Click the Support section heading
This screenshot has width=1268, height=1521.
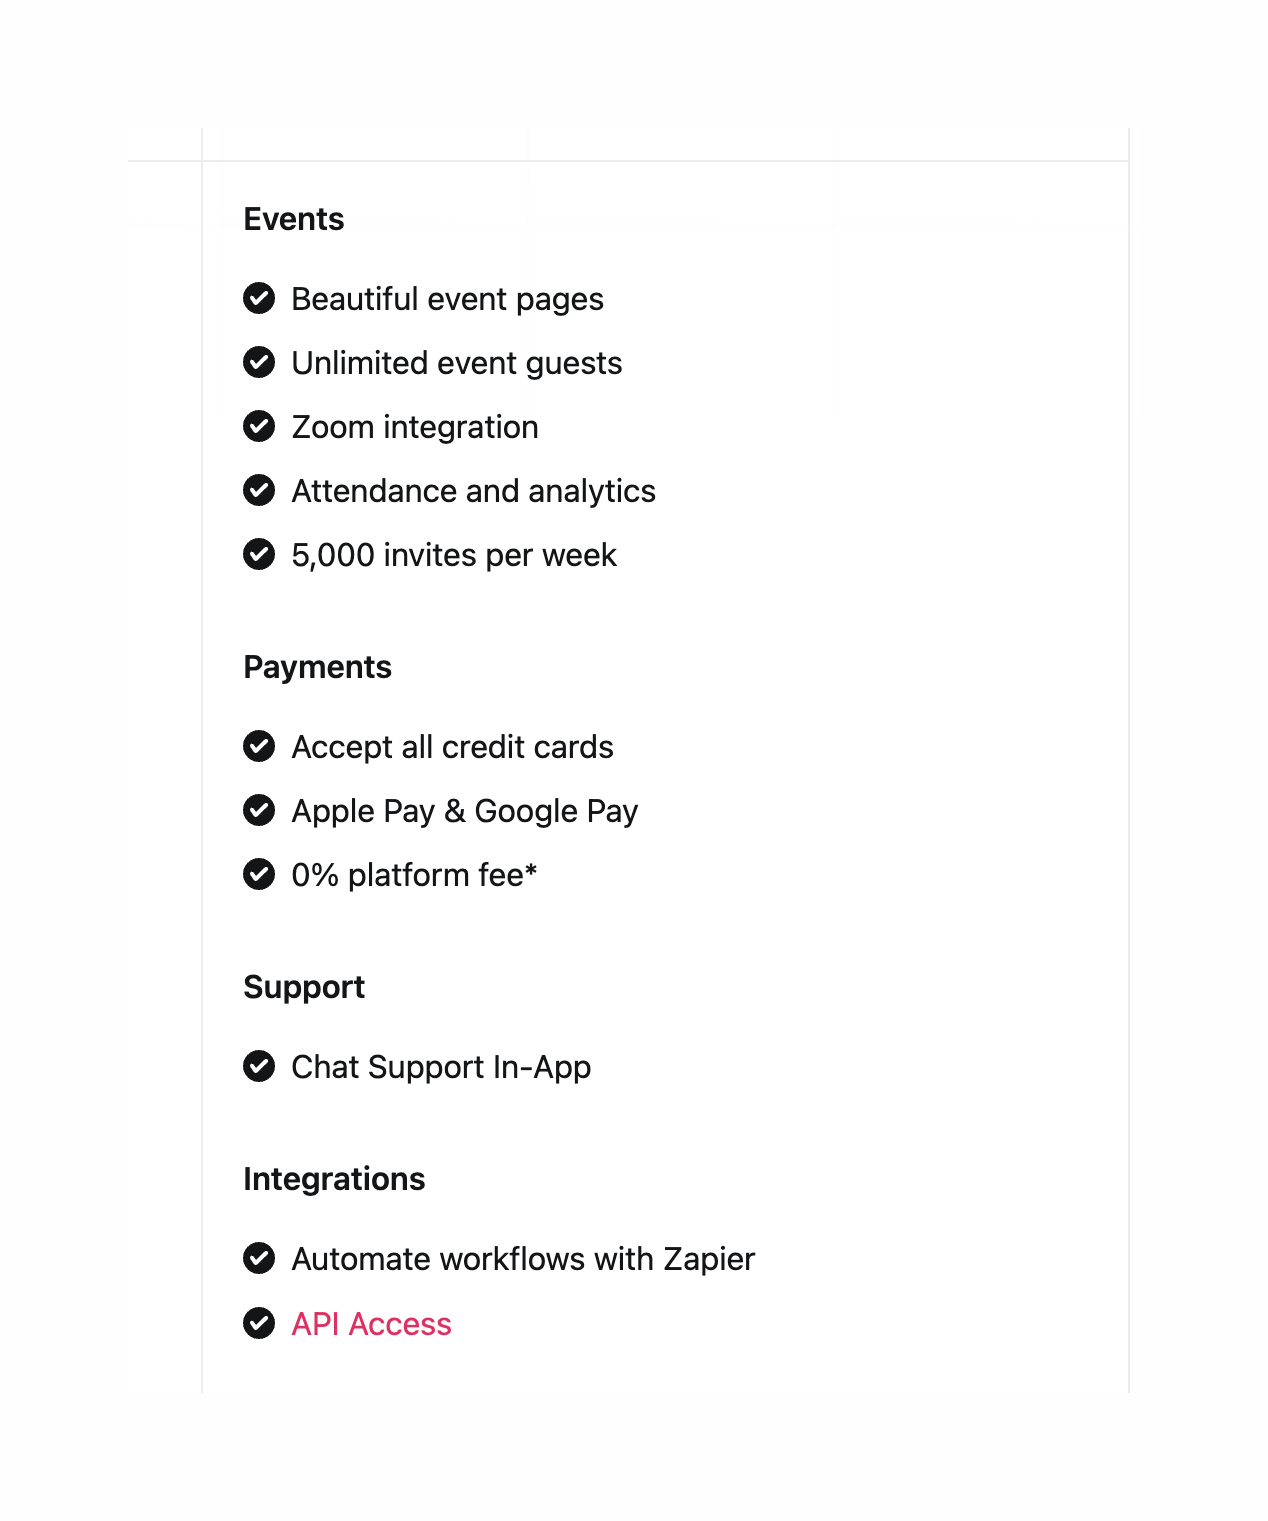click(x=304, y=987)
